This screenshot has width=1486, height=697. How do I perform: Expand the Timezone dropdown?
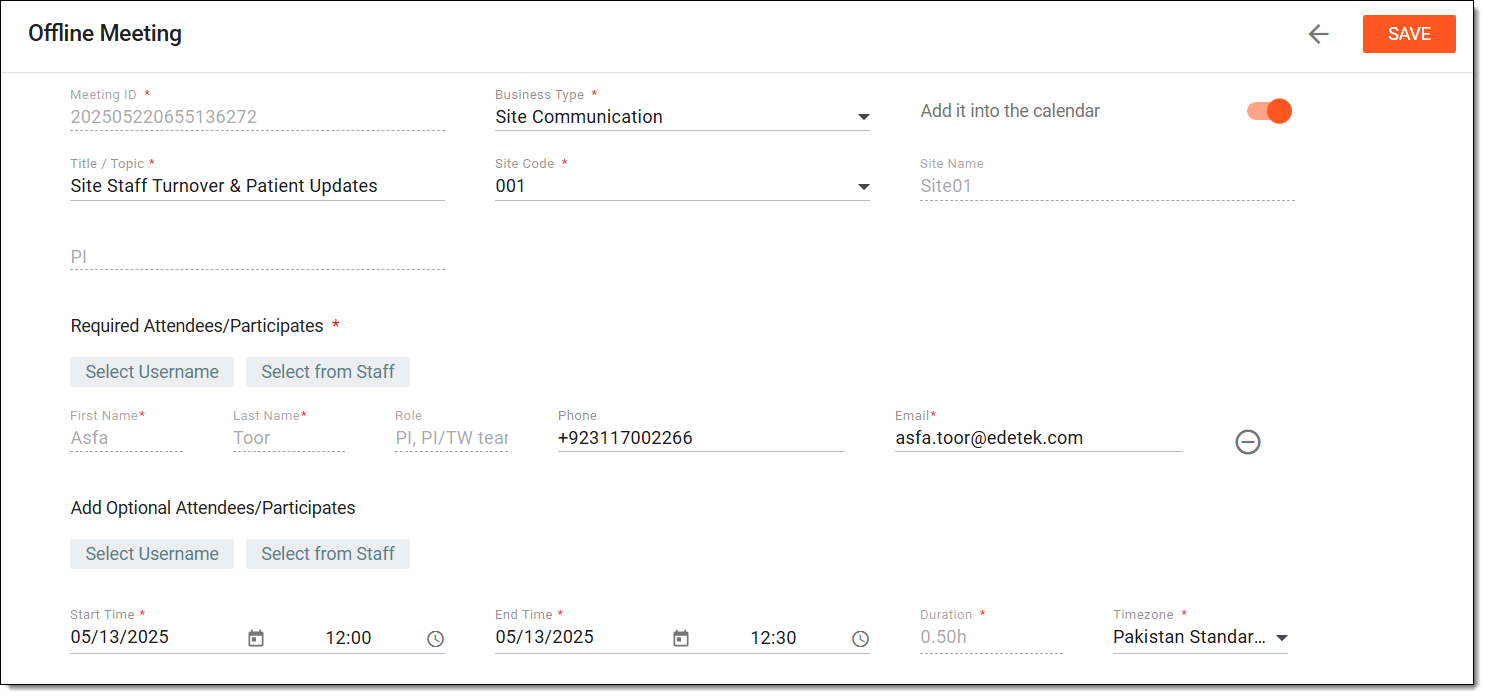(x=1200, y=637)
